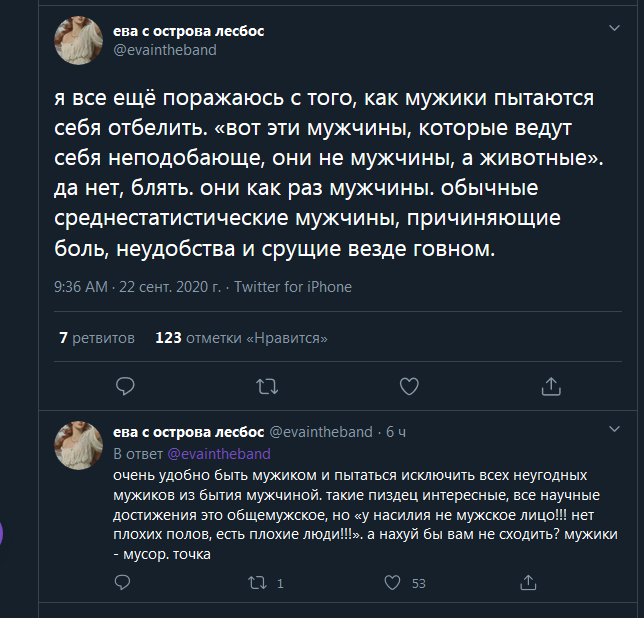Like the main tweet
The height and width of the screenshot is (618, 644).
409,385
